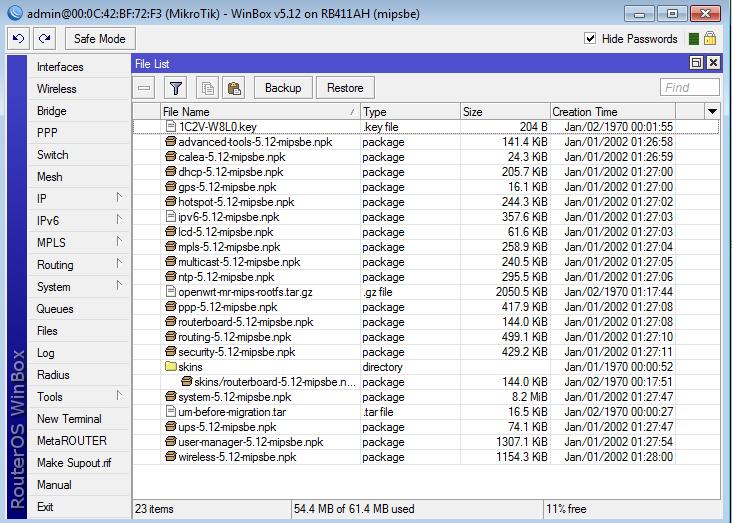Image resolution: width=732 pixels, height=523 pixels.
Task: Open the Filter funnel tool
Action: 176,88
